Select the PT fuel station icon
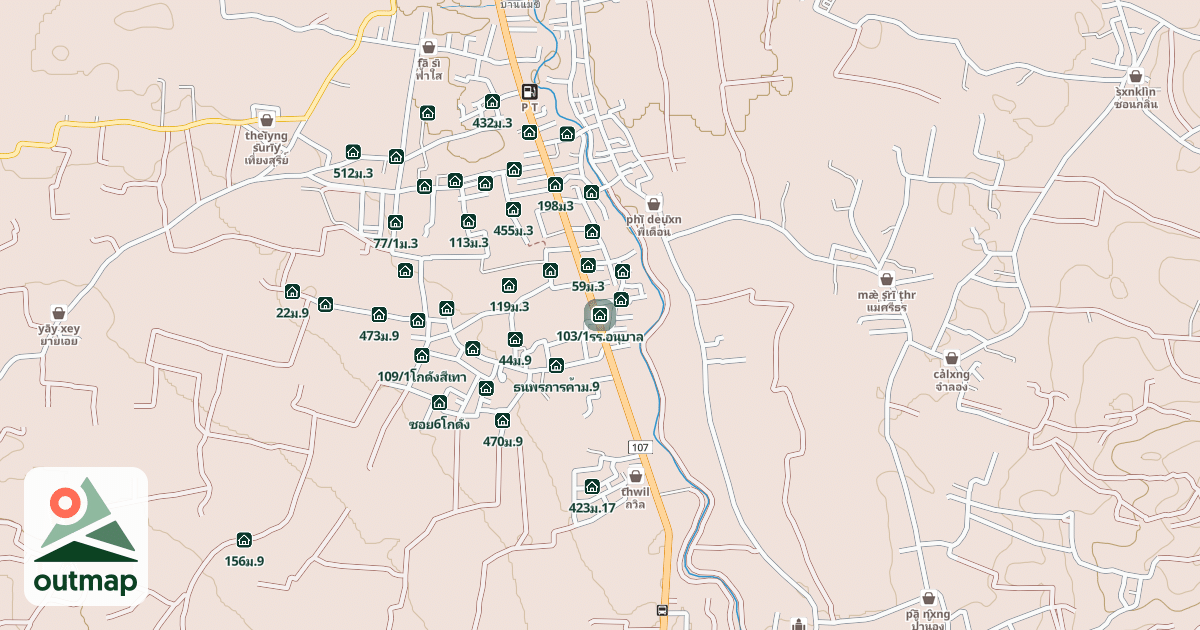The height and width of the screenshot is (630, 1200). tap(530, 91)
